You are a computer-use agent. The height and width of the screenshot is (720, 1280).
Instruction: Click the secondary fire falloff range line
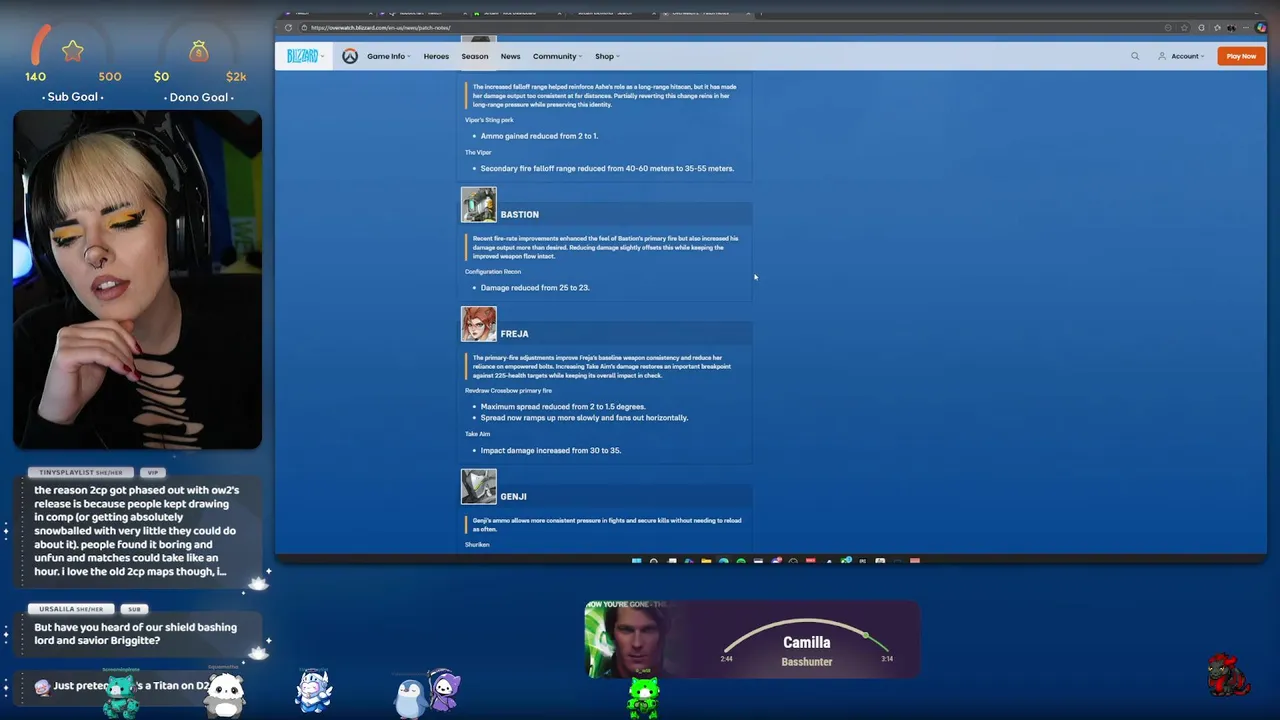pyautogui.click(x=607, y=168)
